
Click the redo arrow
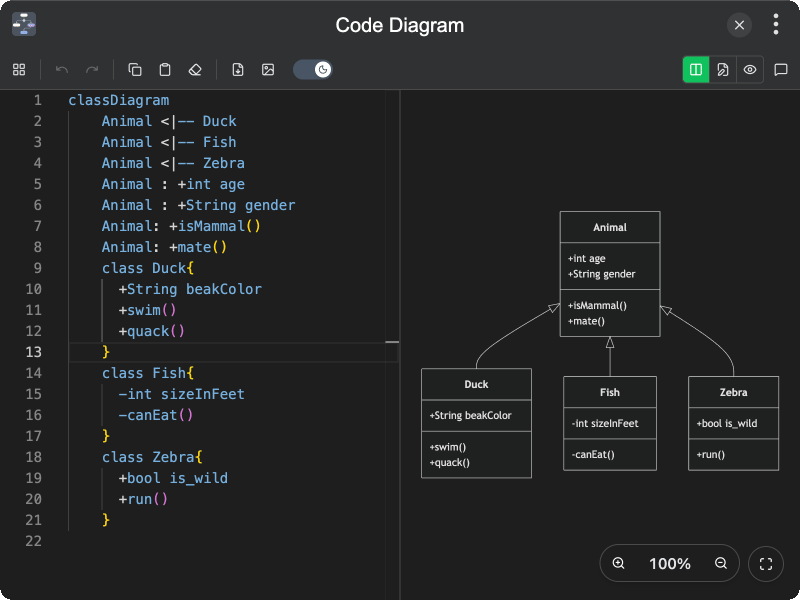coord(92,69)
